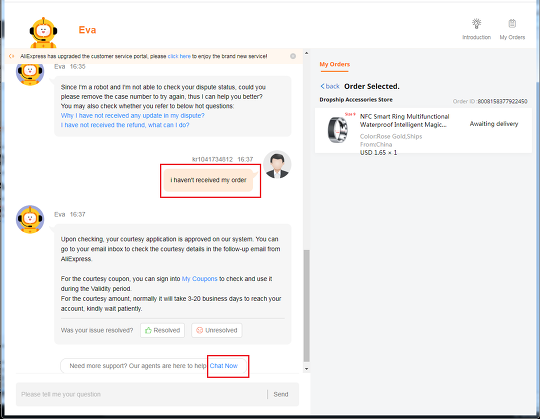Click the chat scrollbar thumb
This screenshot has height=419, width=540.
(306, 306)
